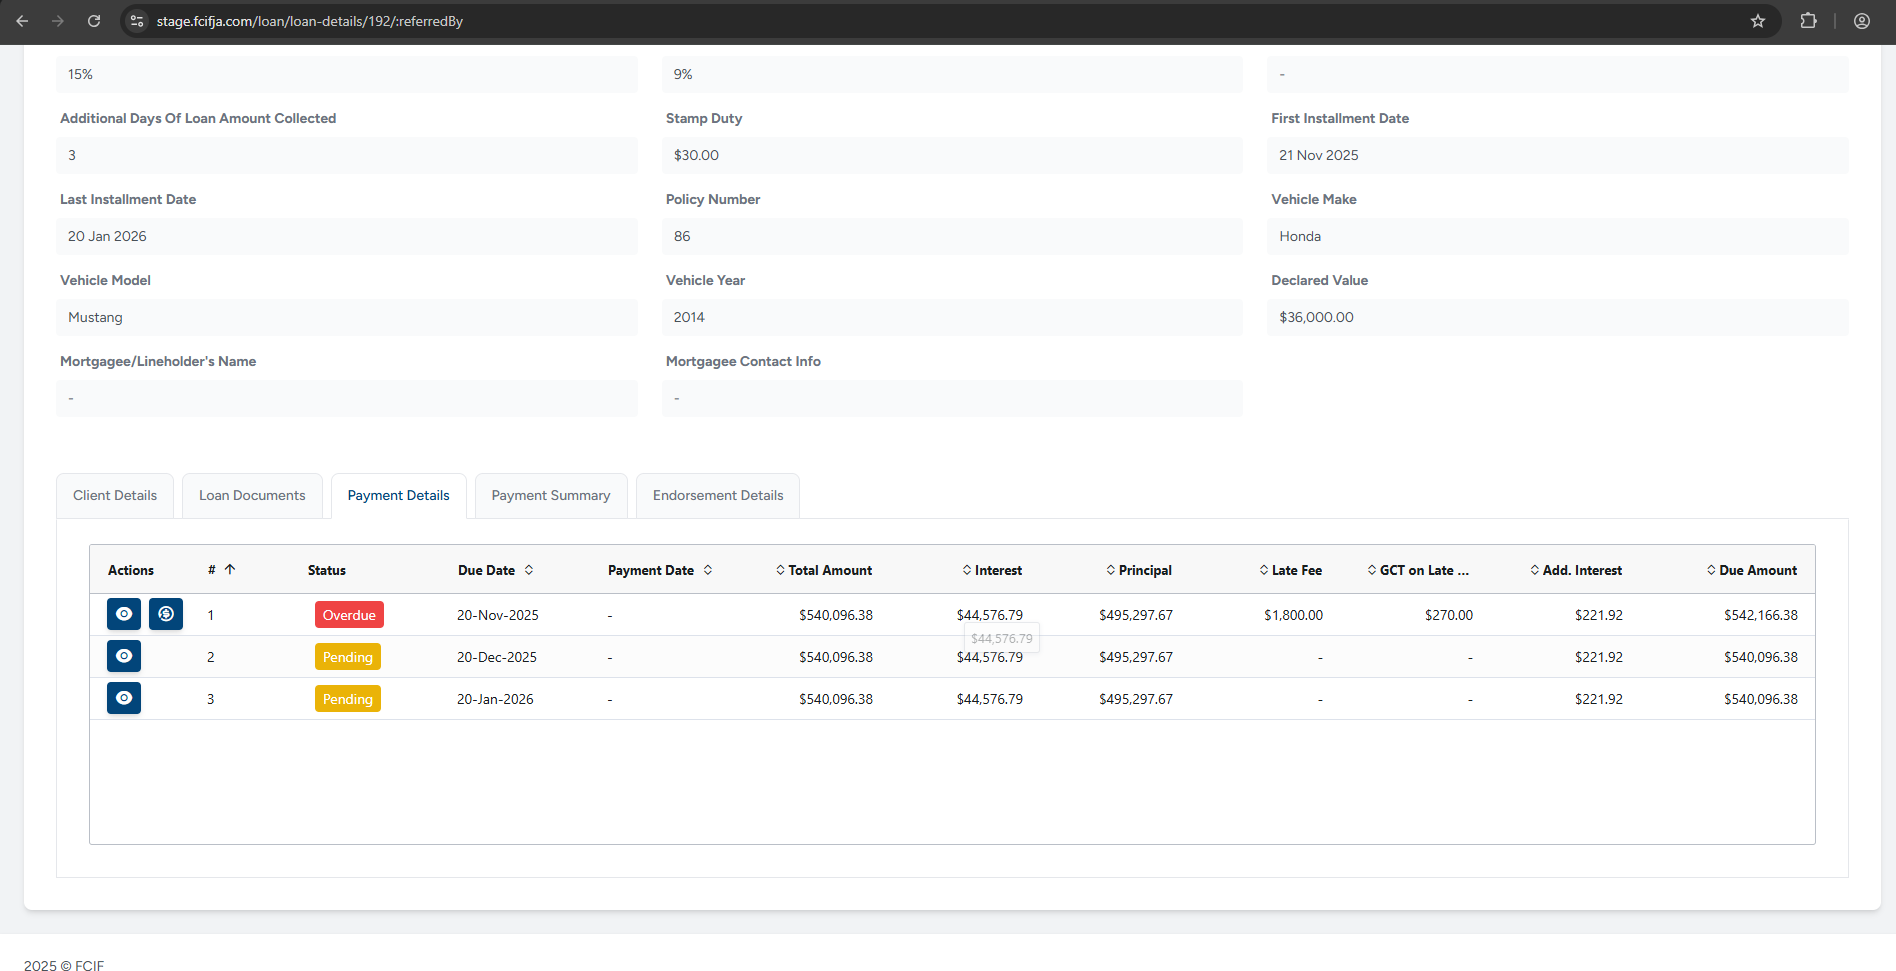Sort by the # column arrow

pyautogui.click(x=230, y=569)
